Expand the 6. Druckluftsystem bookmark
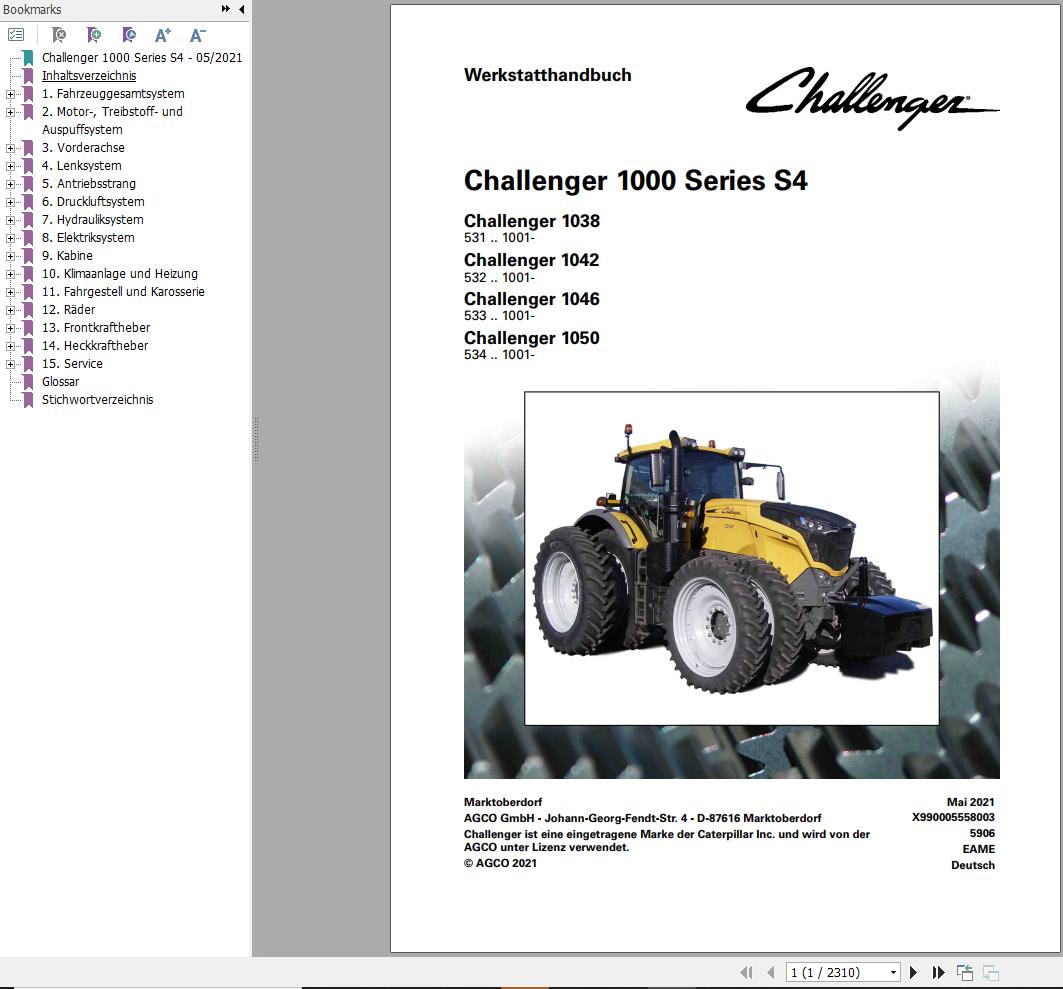 coord(10,202)
